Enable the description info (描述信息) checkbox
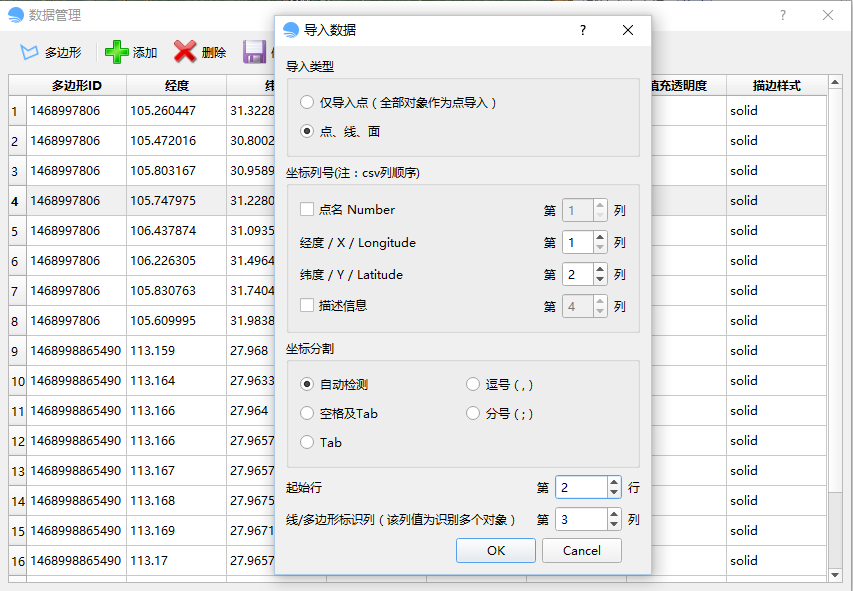Screen dimensions: 853x591 pos(307,305)
